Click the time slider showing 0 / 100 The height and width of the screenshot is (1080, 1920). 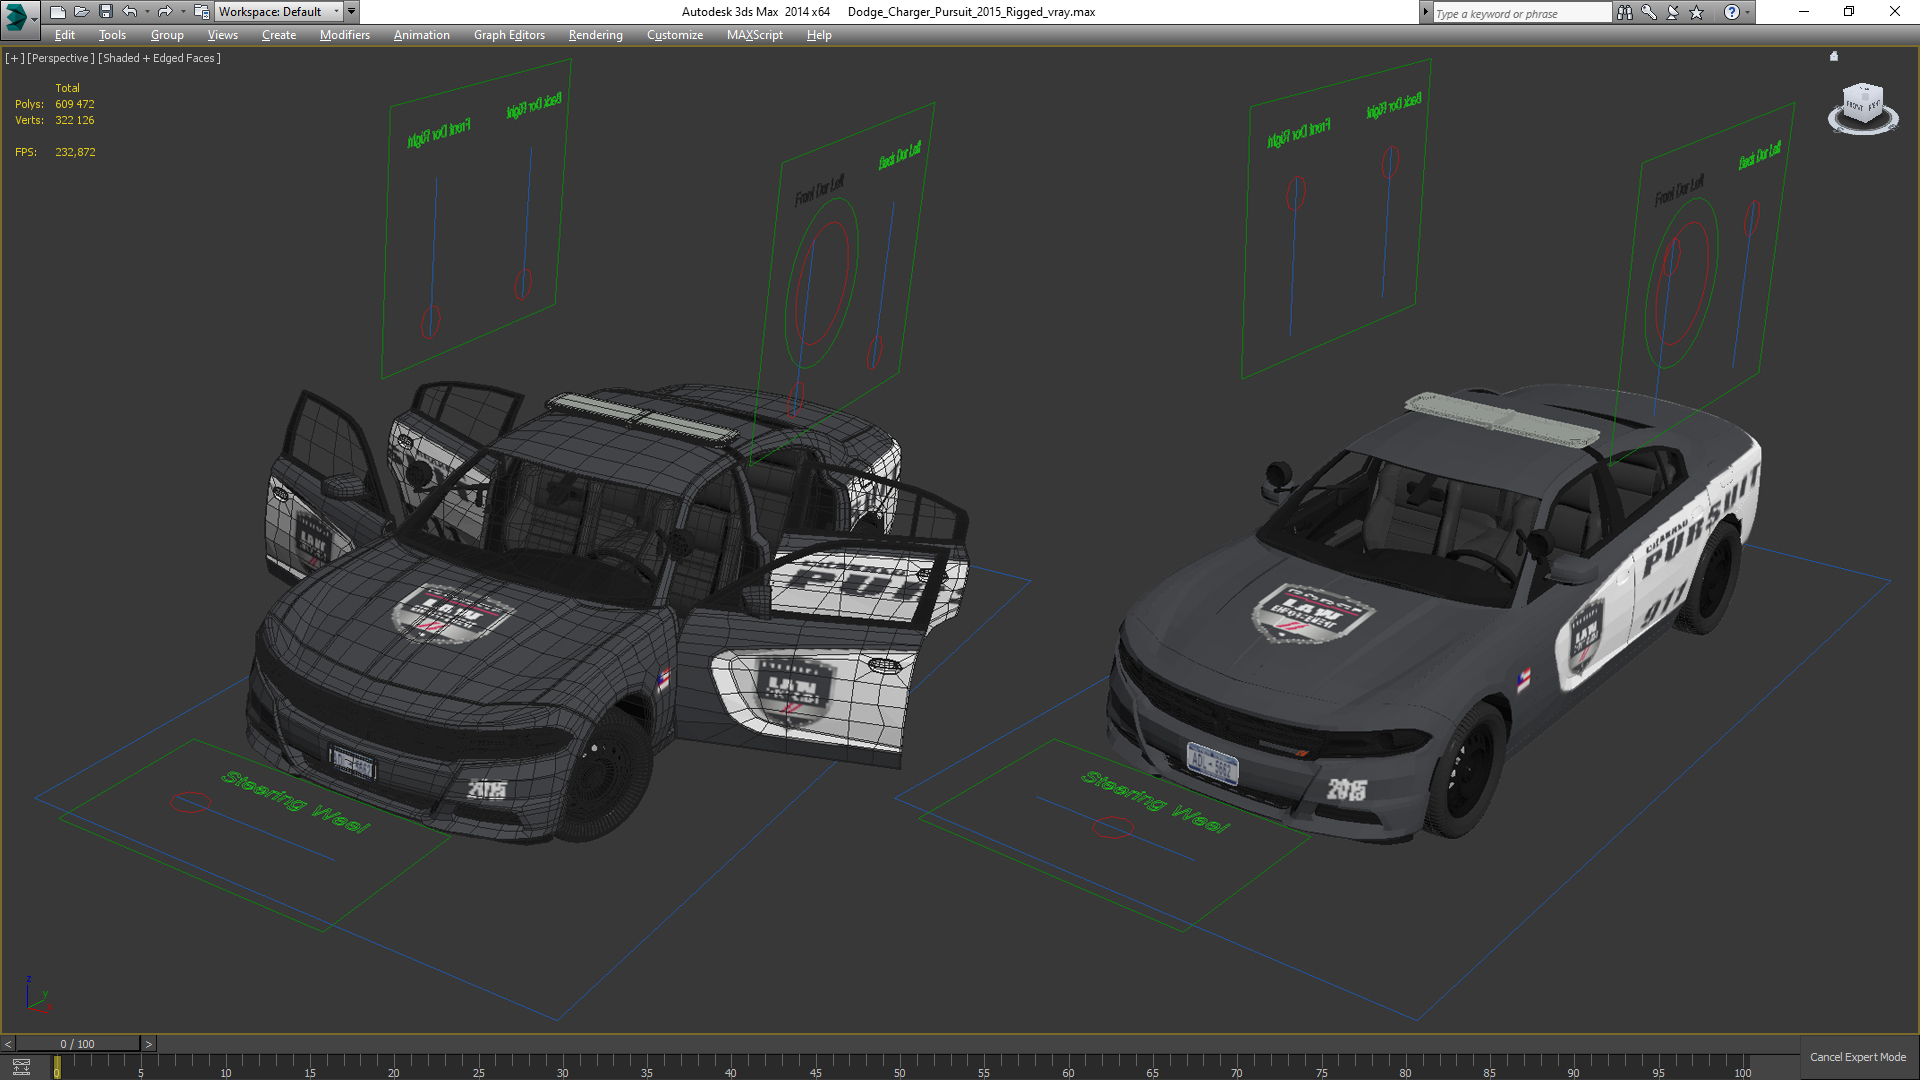pos(78,1044)
